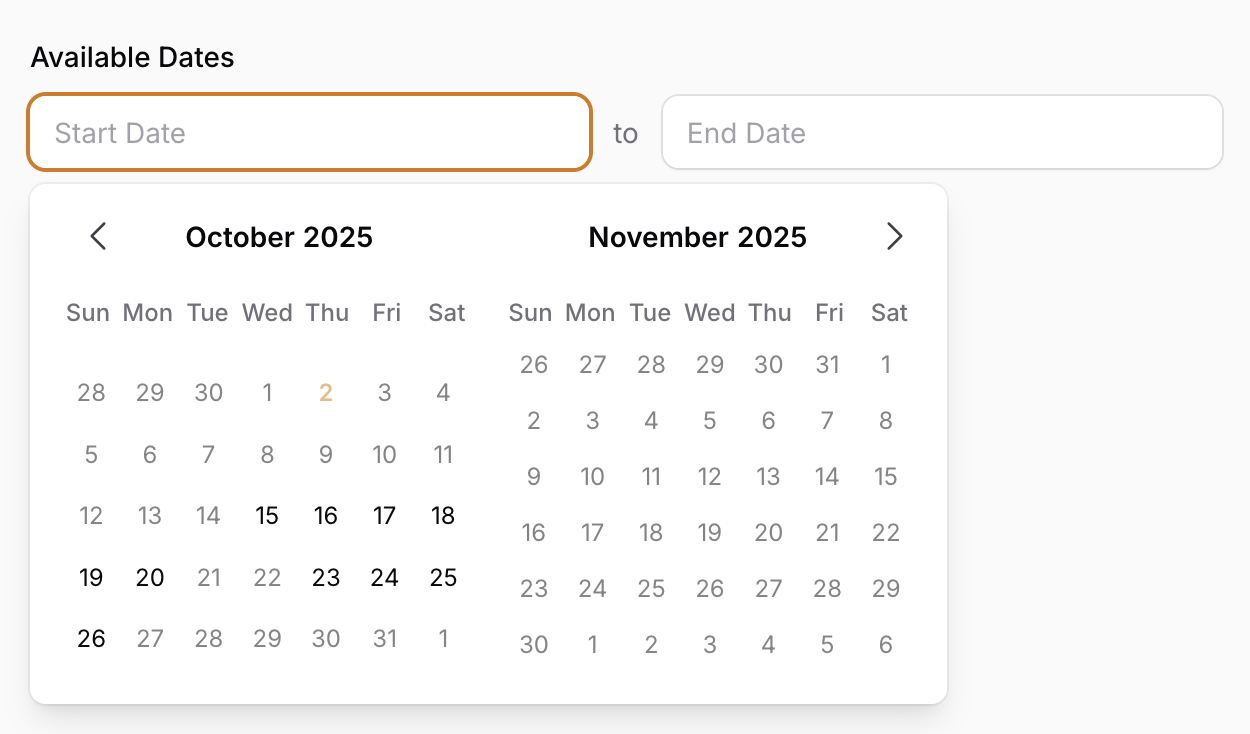
Task: Click the Start Date input field
Action: coord(310,131)
